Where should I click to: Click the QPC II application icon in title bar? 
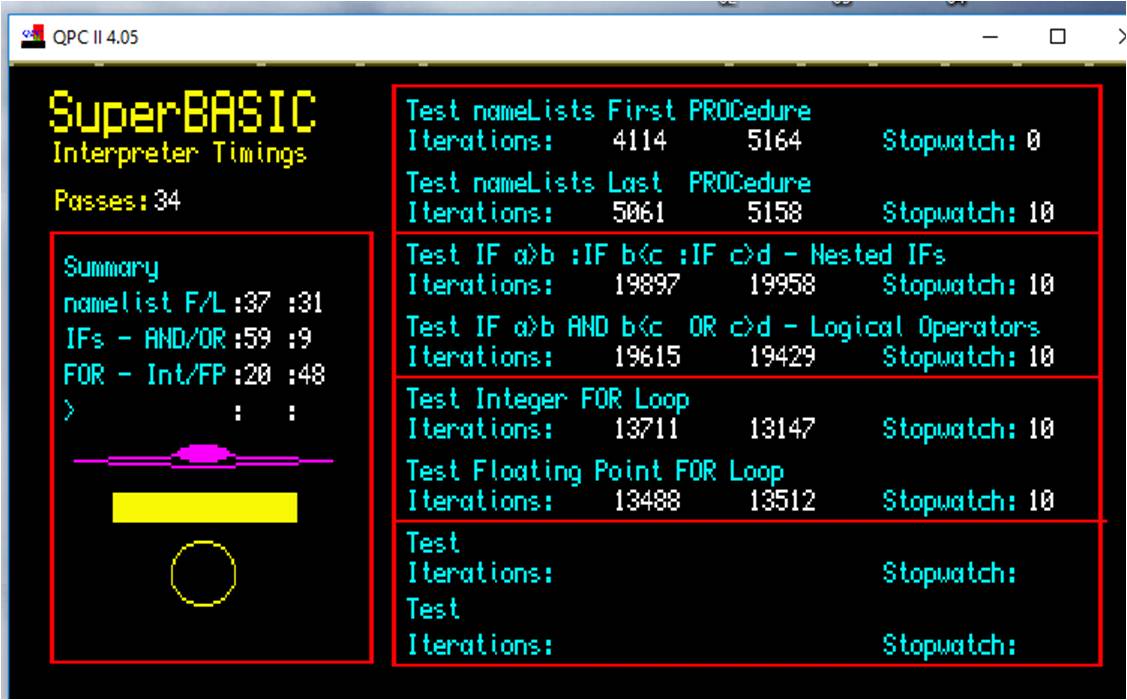pyautogui.click(x=33, y=37)
